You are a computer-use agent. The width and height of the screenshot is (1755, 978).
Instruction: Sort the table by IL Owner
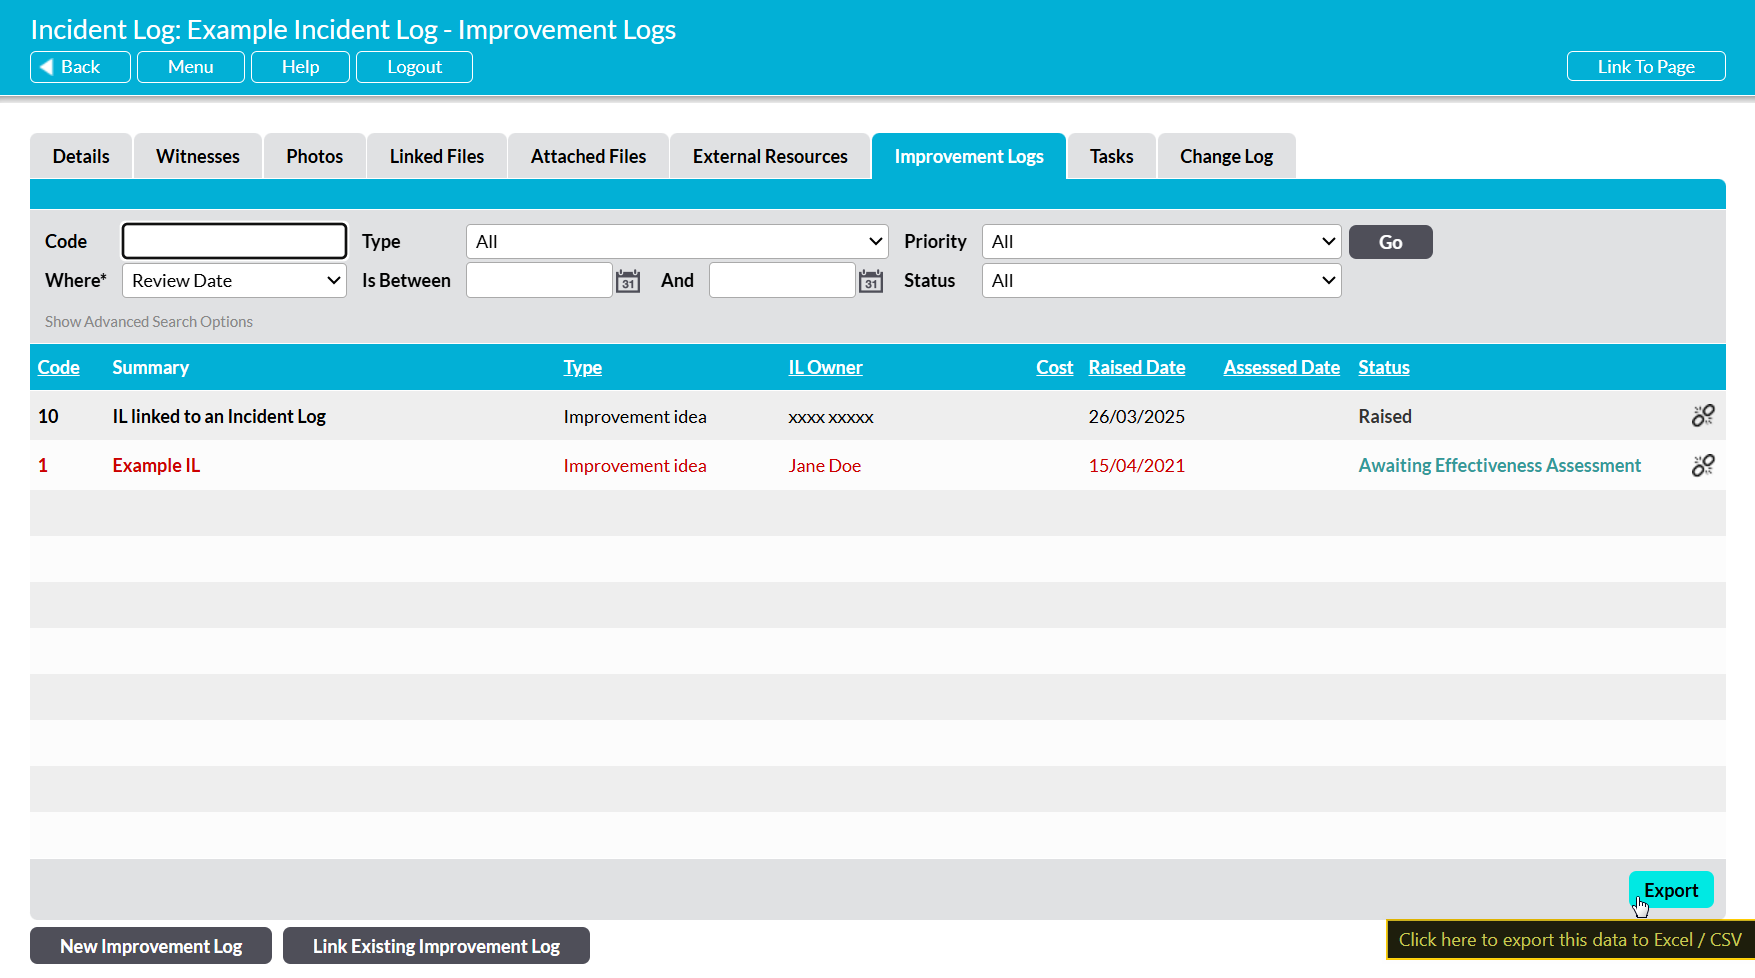(x=825, y=367)
